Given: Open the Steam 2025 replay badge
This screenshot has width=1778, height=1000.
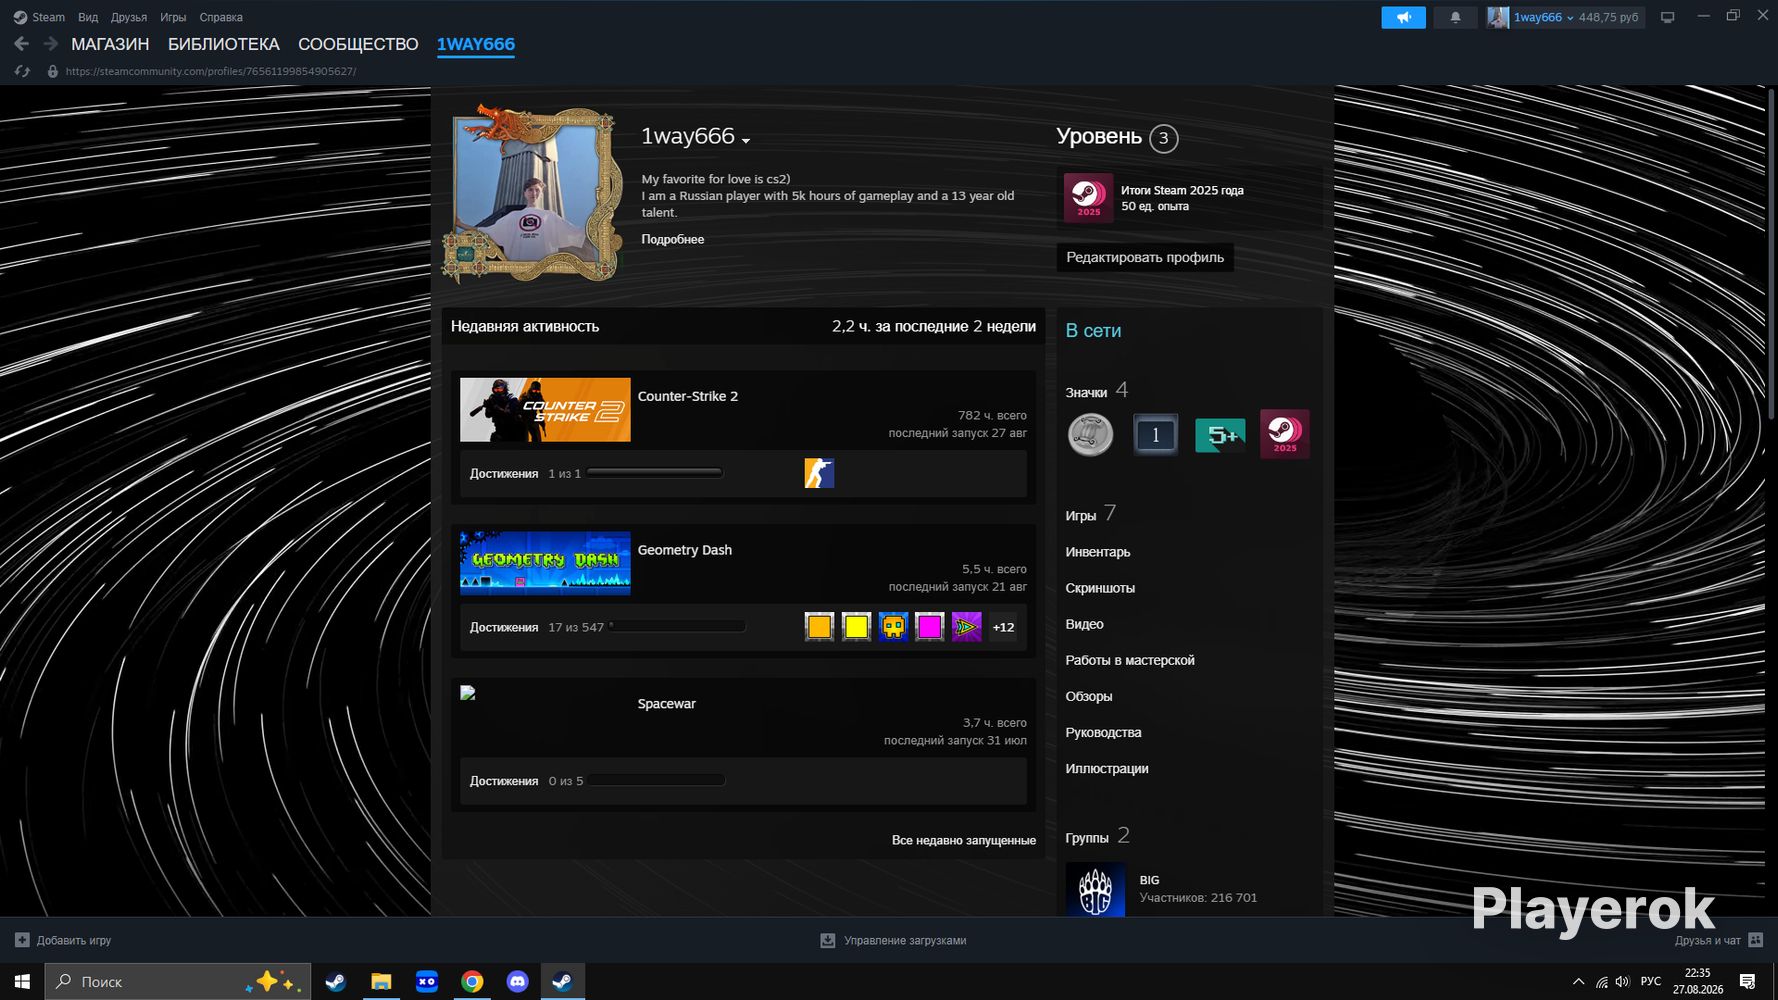Looking at the screenshot, I should point(1284,434).
